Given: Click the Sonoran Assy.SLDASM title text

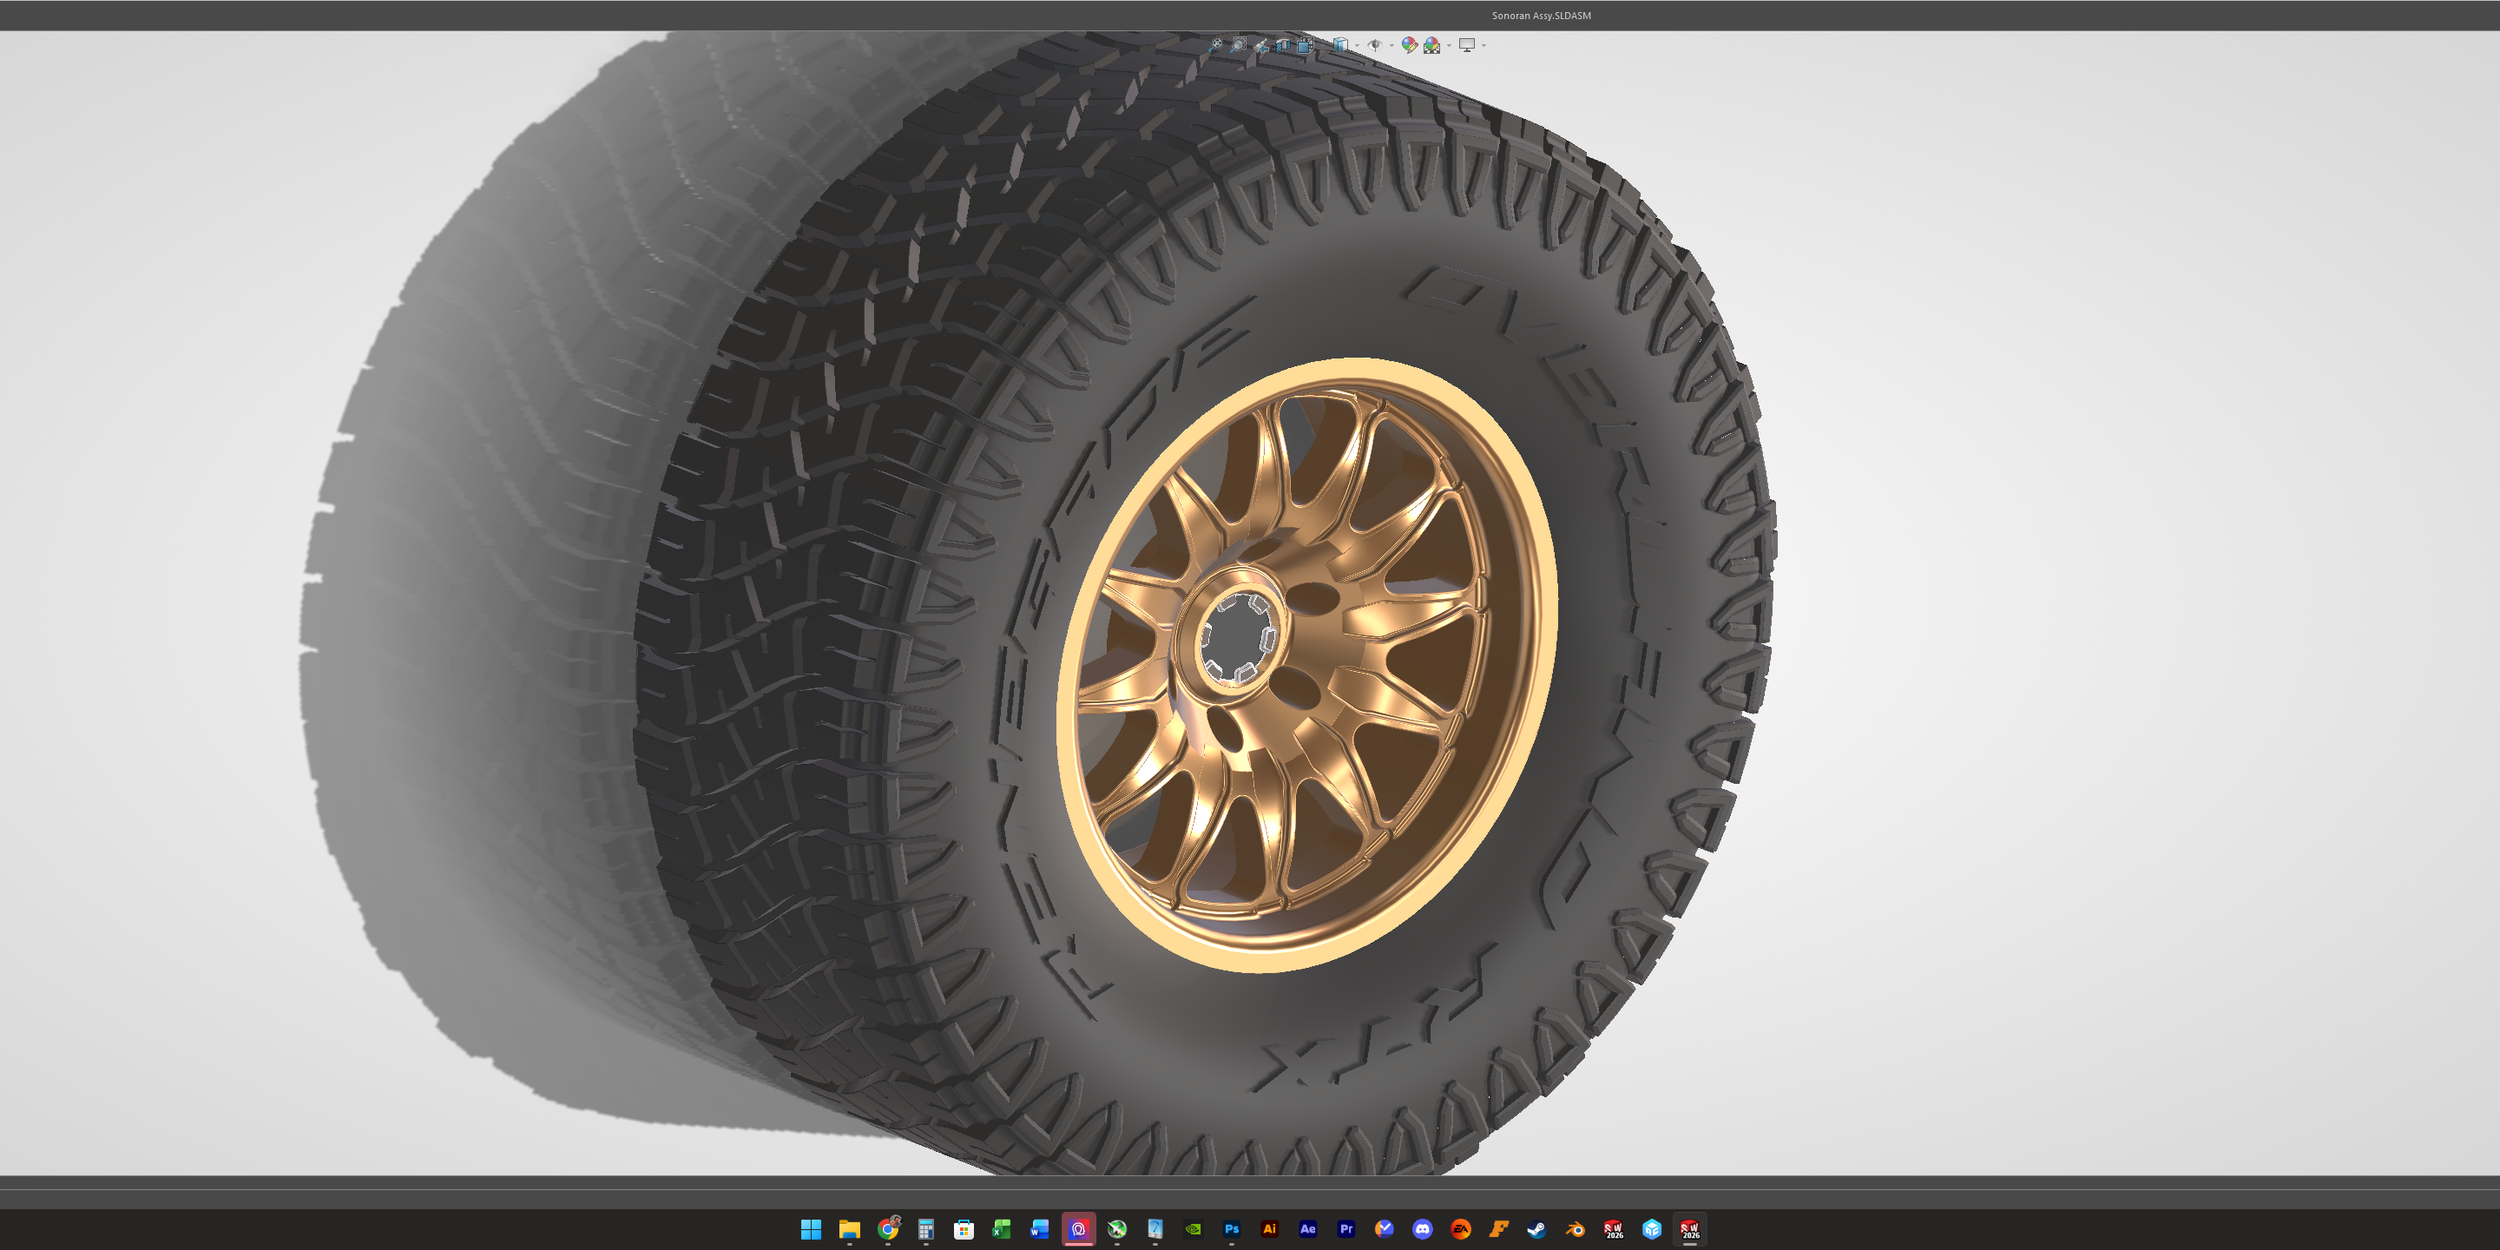Looking at the screenshot, I should click(x=1541, y=16).
